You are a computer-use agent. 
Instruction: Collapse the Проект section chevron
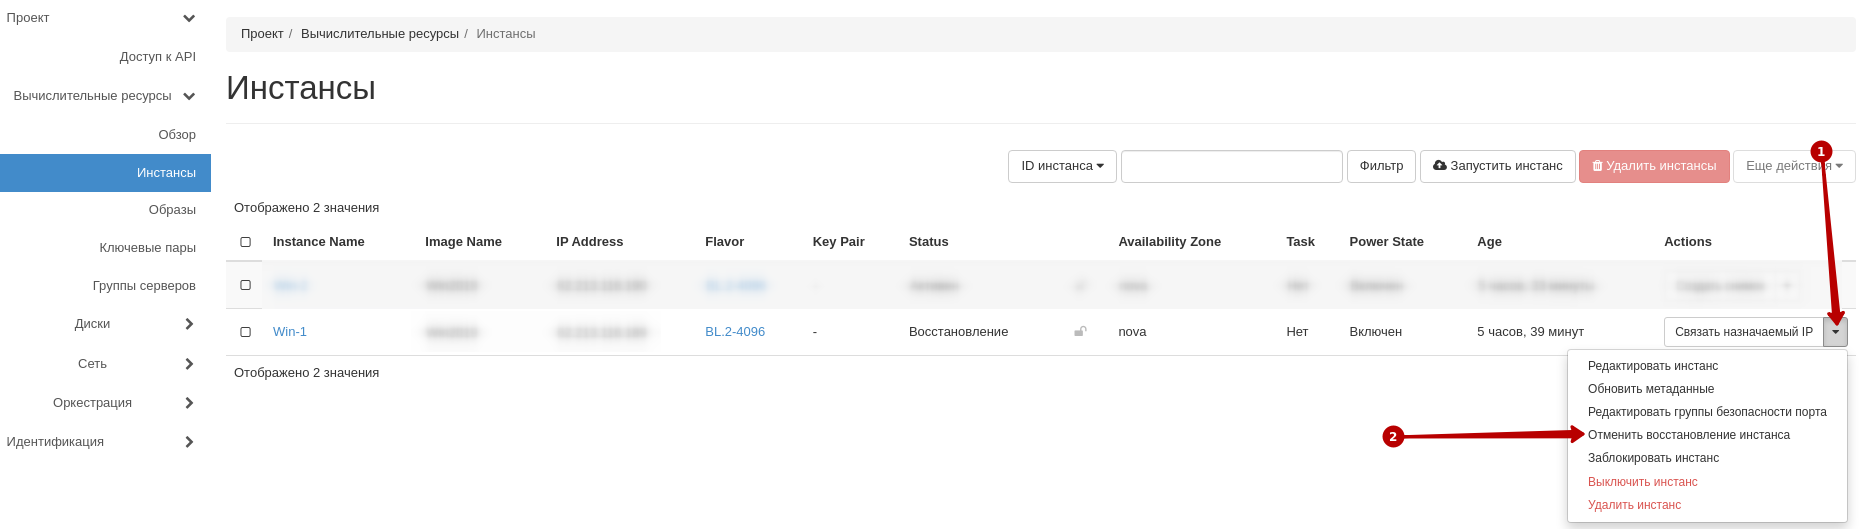pyautogui.click(x=189, y=18)
